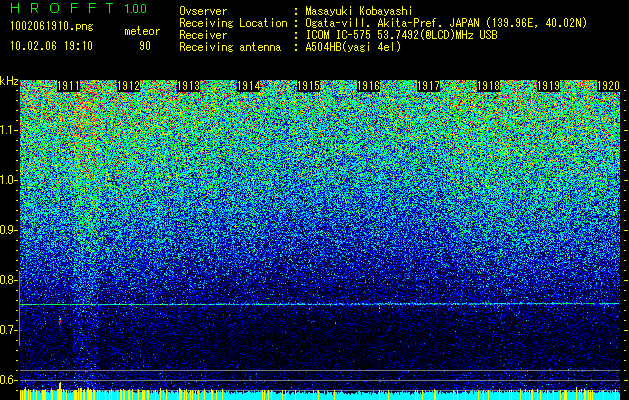Click the 1.0 frequency axis label

8,180
